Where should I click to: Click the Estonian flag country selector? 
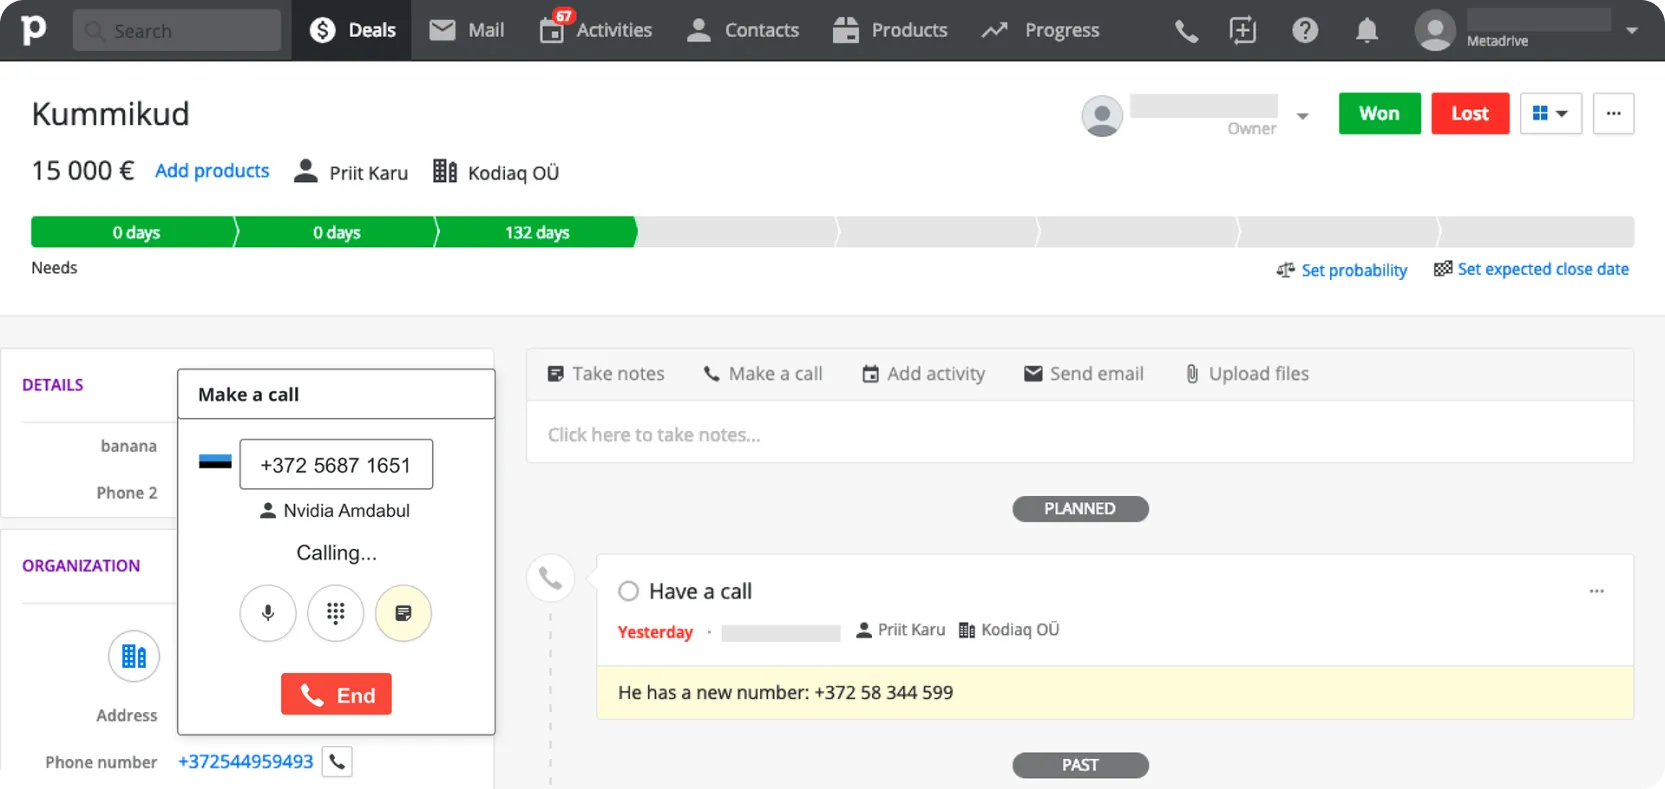point(215,462)
